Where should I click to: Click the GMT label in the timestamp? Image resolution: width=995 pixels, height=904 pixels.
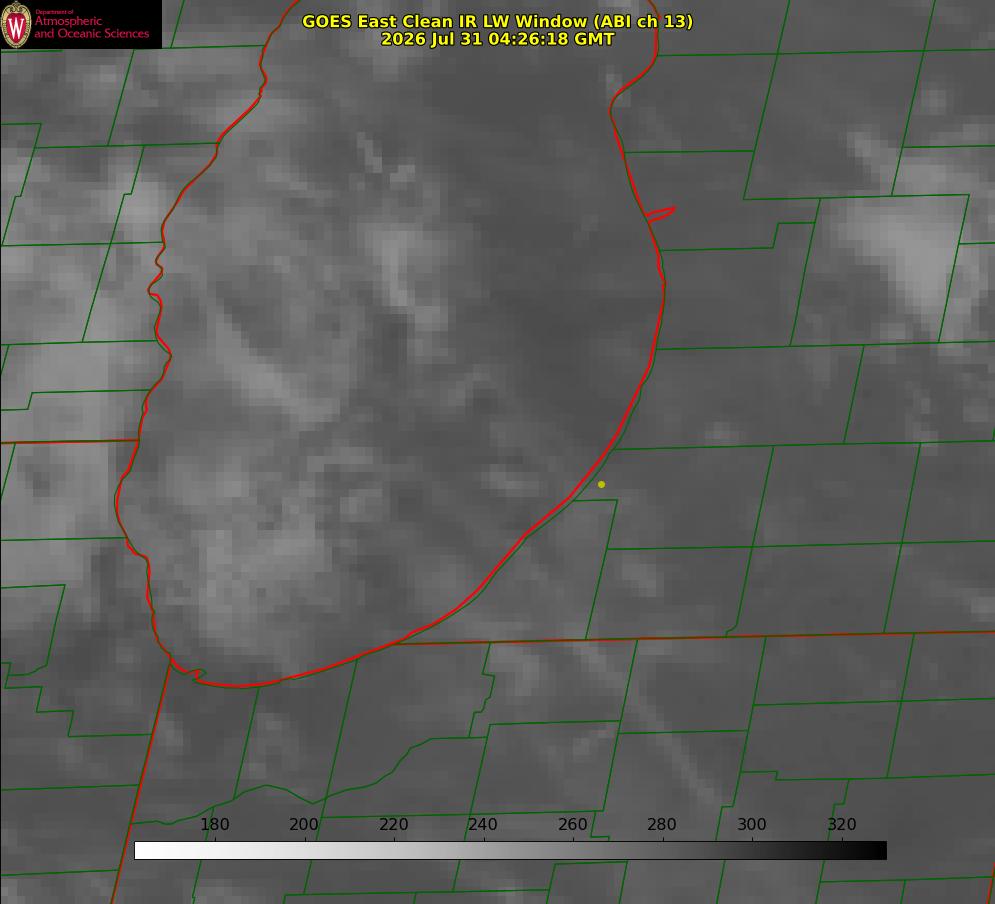[593, 39]
